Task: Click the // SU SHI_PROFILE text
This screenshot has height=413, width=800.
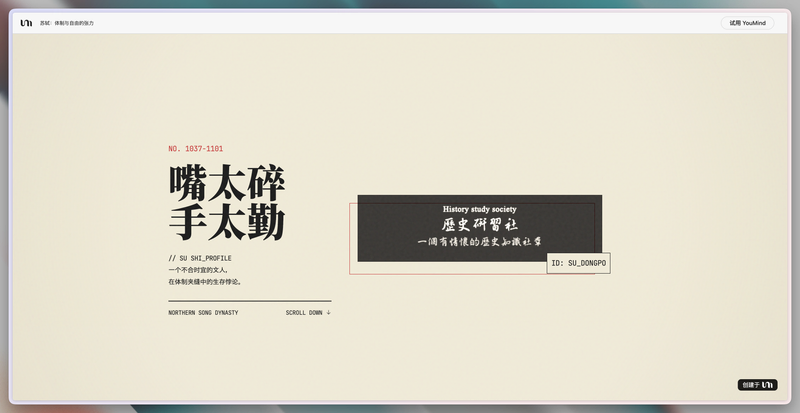Action: click(x=199, y=258)
